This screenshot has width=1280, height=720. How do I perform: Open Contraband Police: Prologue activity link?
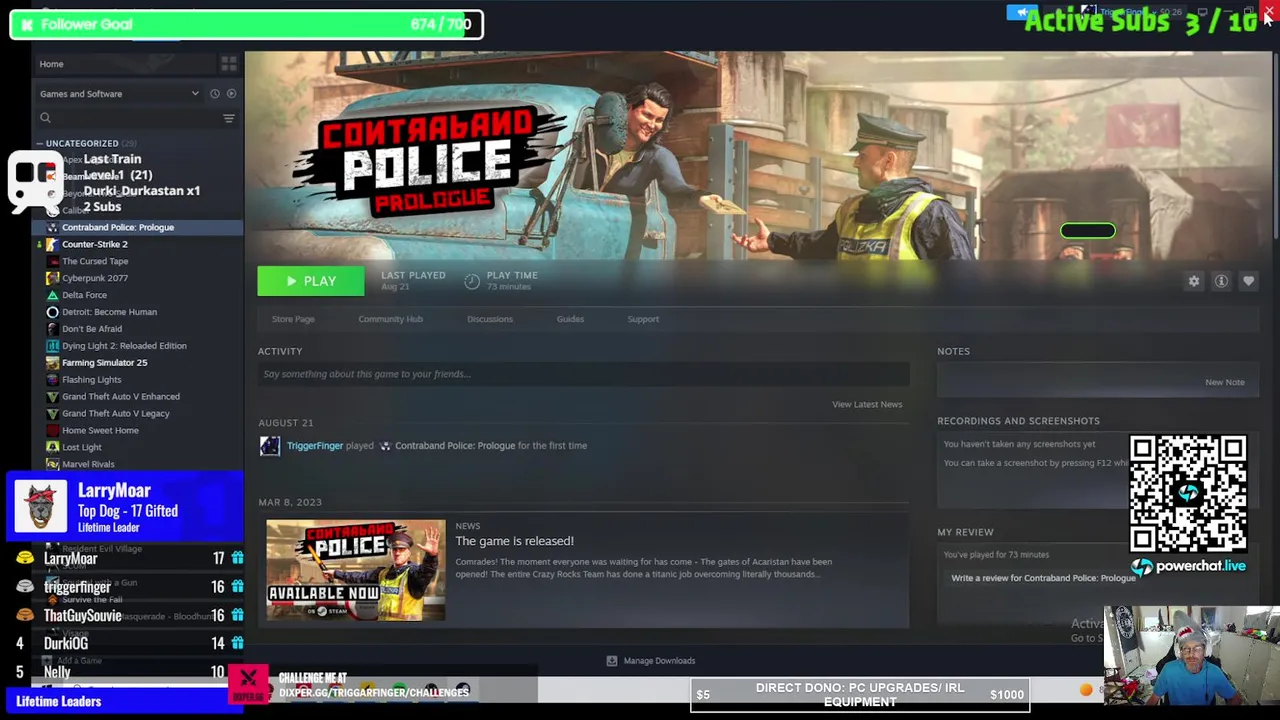(455, 446)
